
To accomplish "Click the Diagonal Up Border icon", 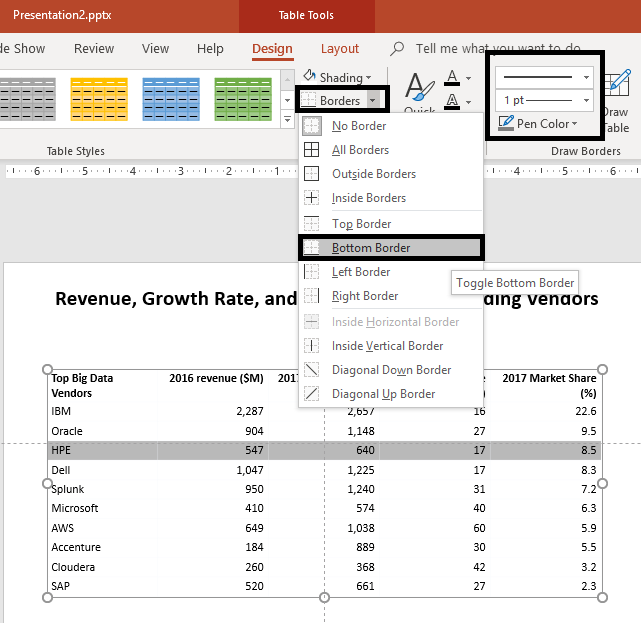I will pyautogui.click(x=312, y=394).
